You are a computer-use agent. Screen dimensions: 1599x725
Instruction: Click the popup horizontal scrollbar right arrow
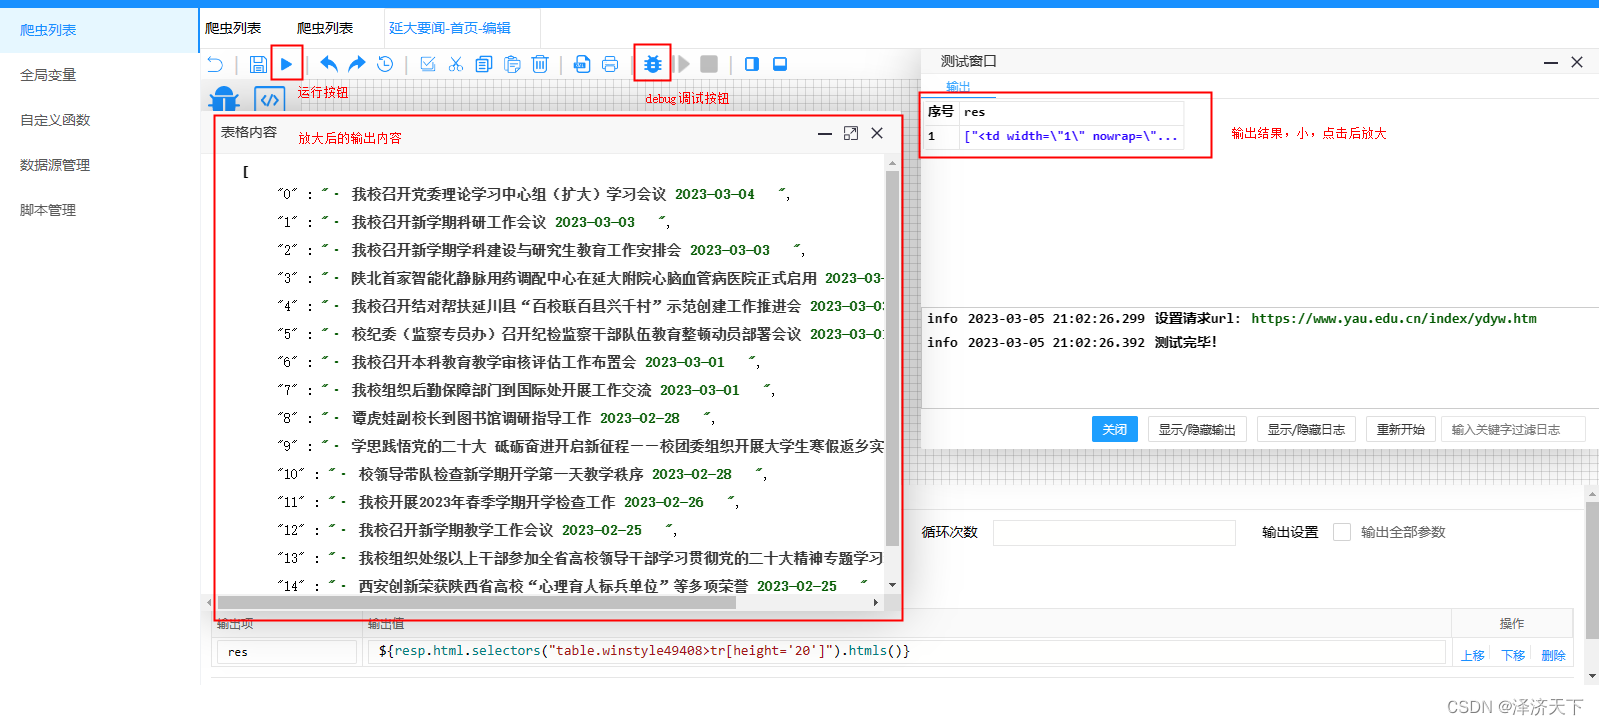[876, 602]
